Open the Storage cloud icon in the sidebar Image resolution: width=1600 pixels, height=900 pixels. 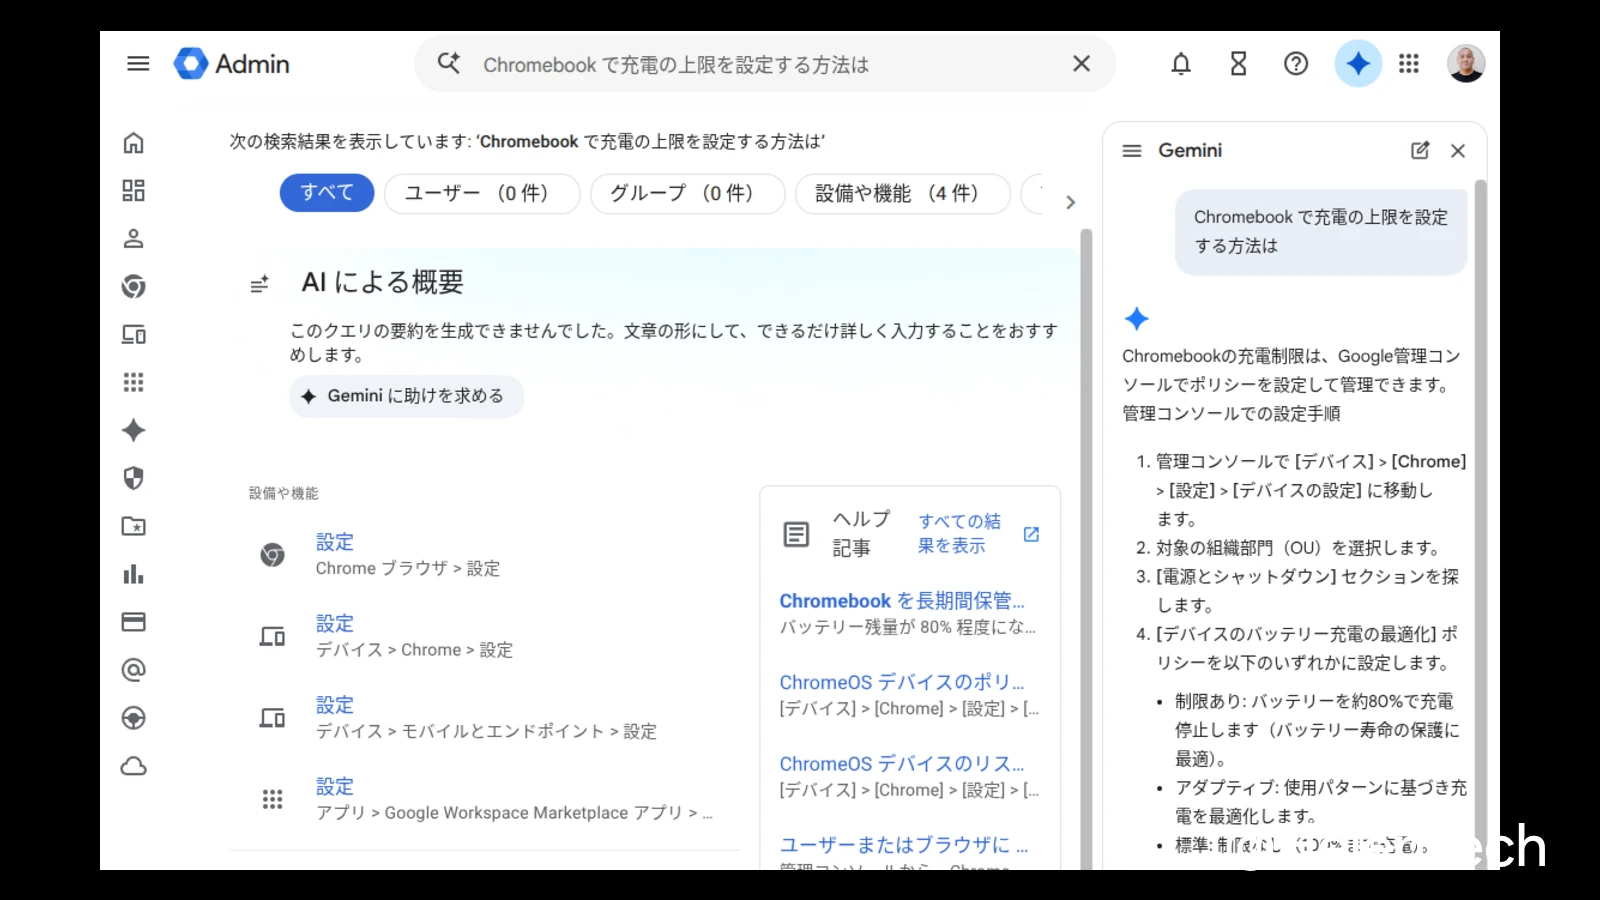[x=133, y=766]
